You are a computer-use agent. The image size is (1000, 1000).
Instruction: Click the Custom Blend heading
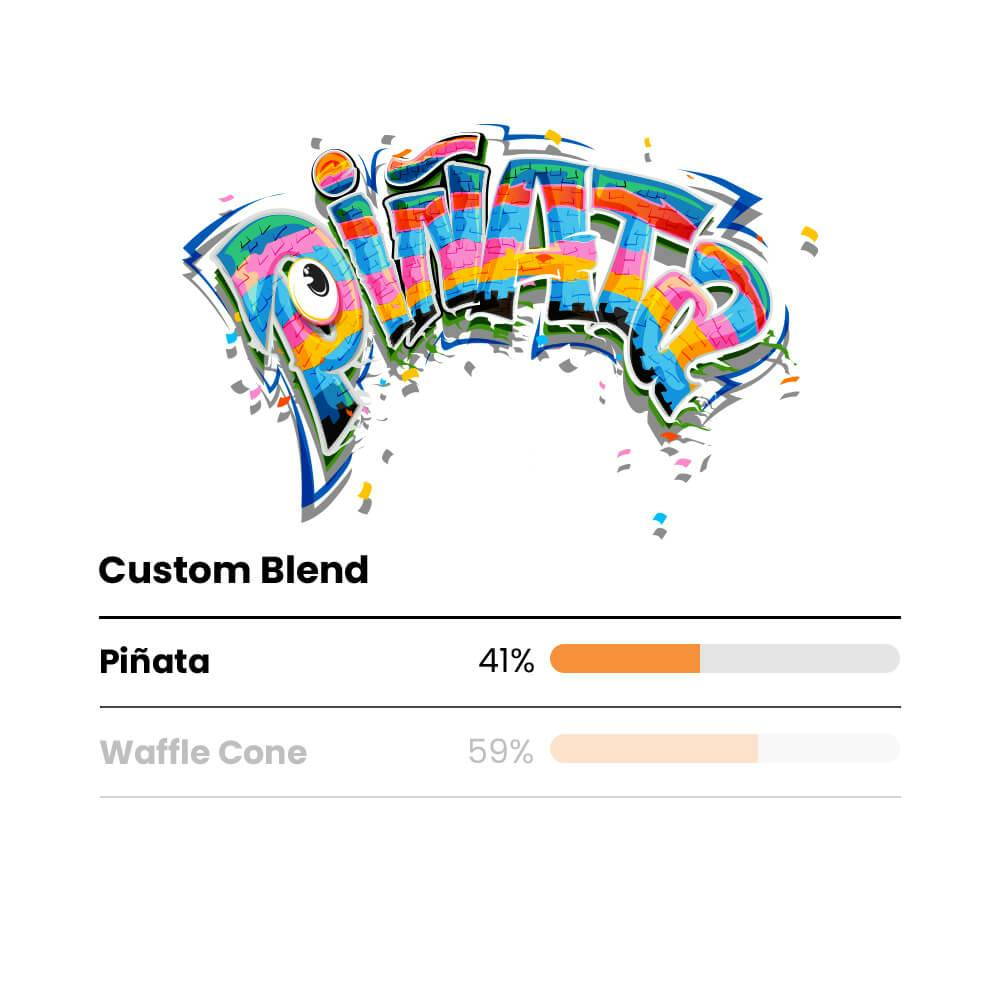coord(233,571)
